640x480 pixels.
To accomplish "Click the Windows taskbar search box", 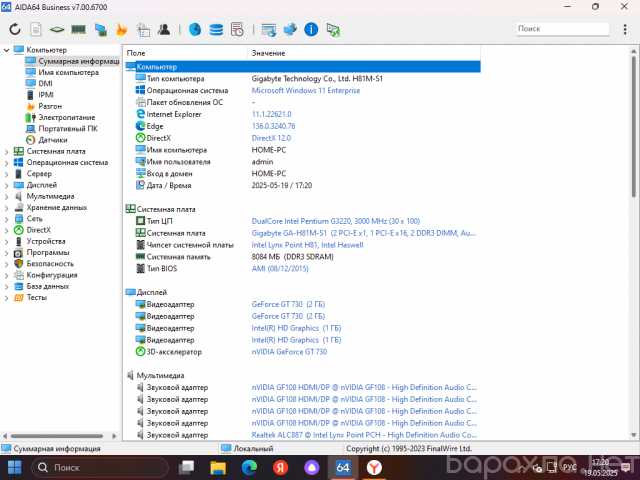I will [100, 468].
